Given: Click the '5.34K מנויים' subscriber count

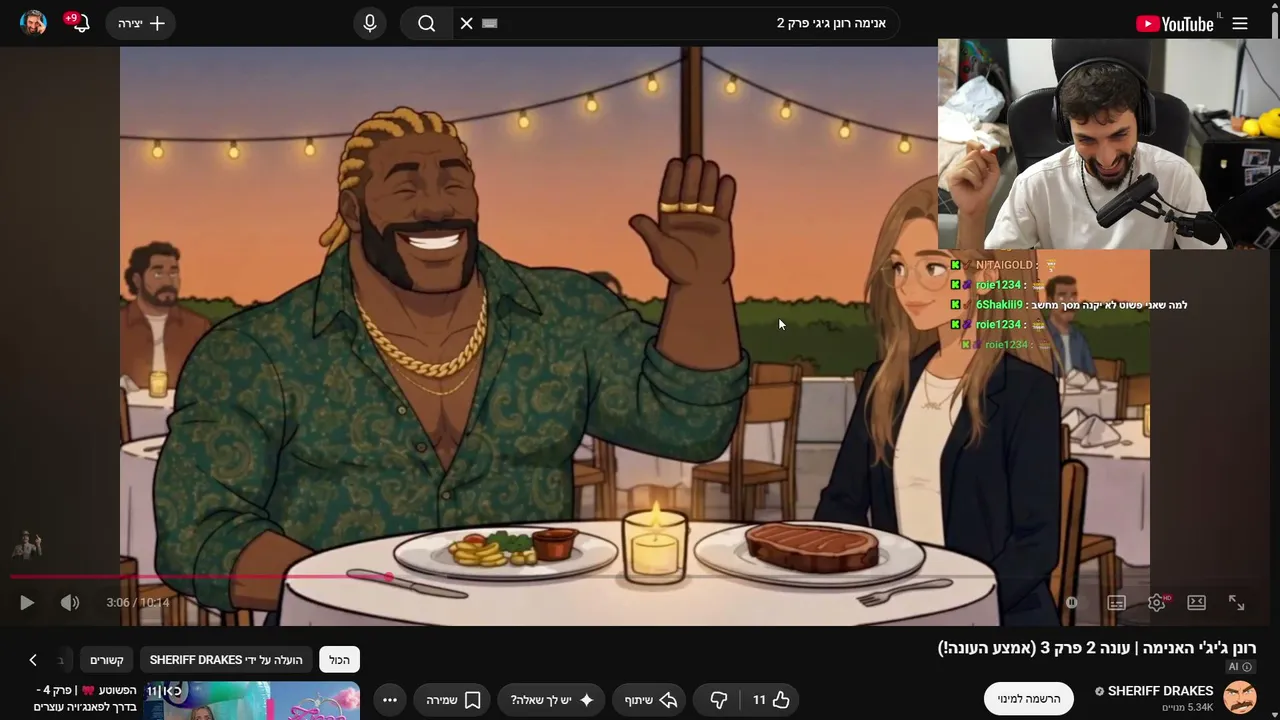Looking at the screenshot, I should [1186, 708].
